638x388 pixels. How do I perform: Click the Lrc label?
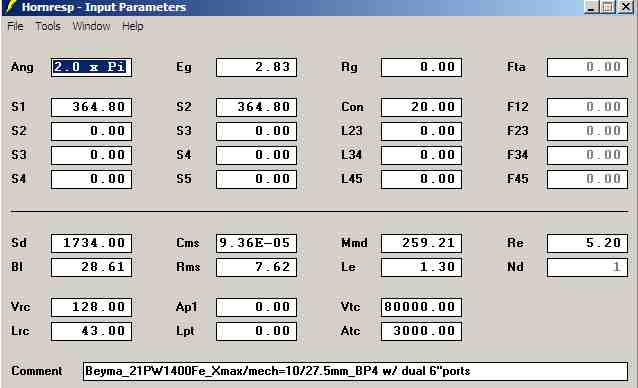click(20, 331)
